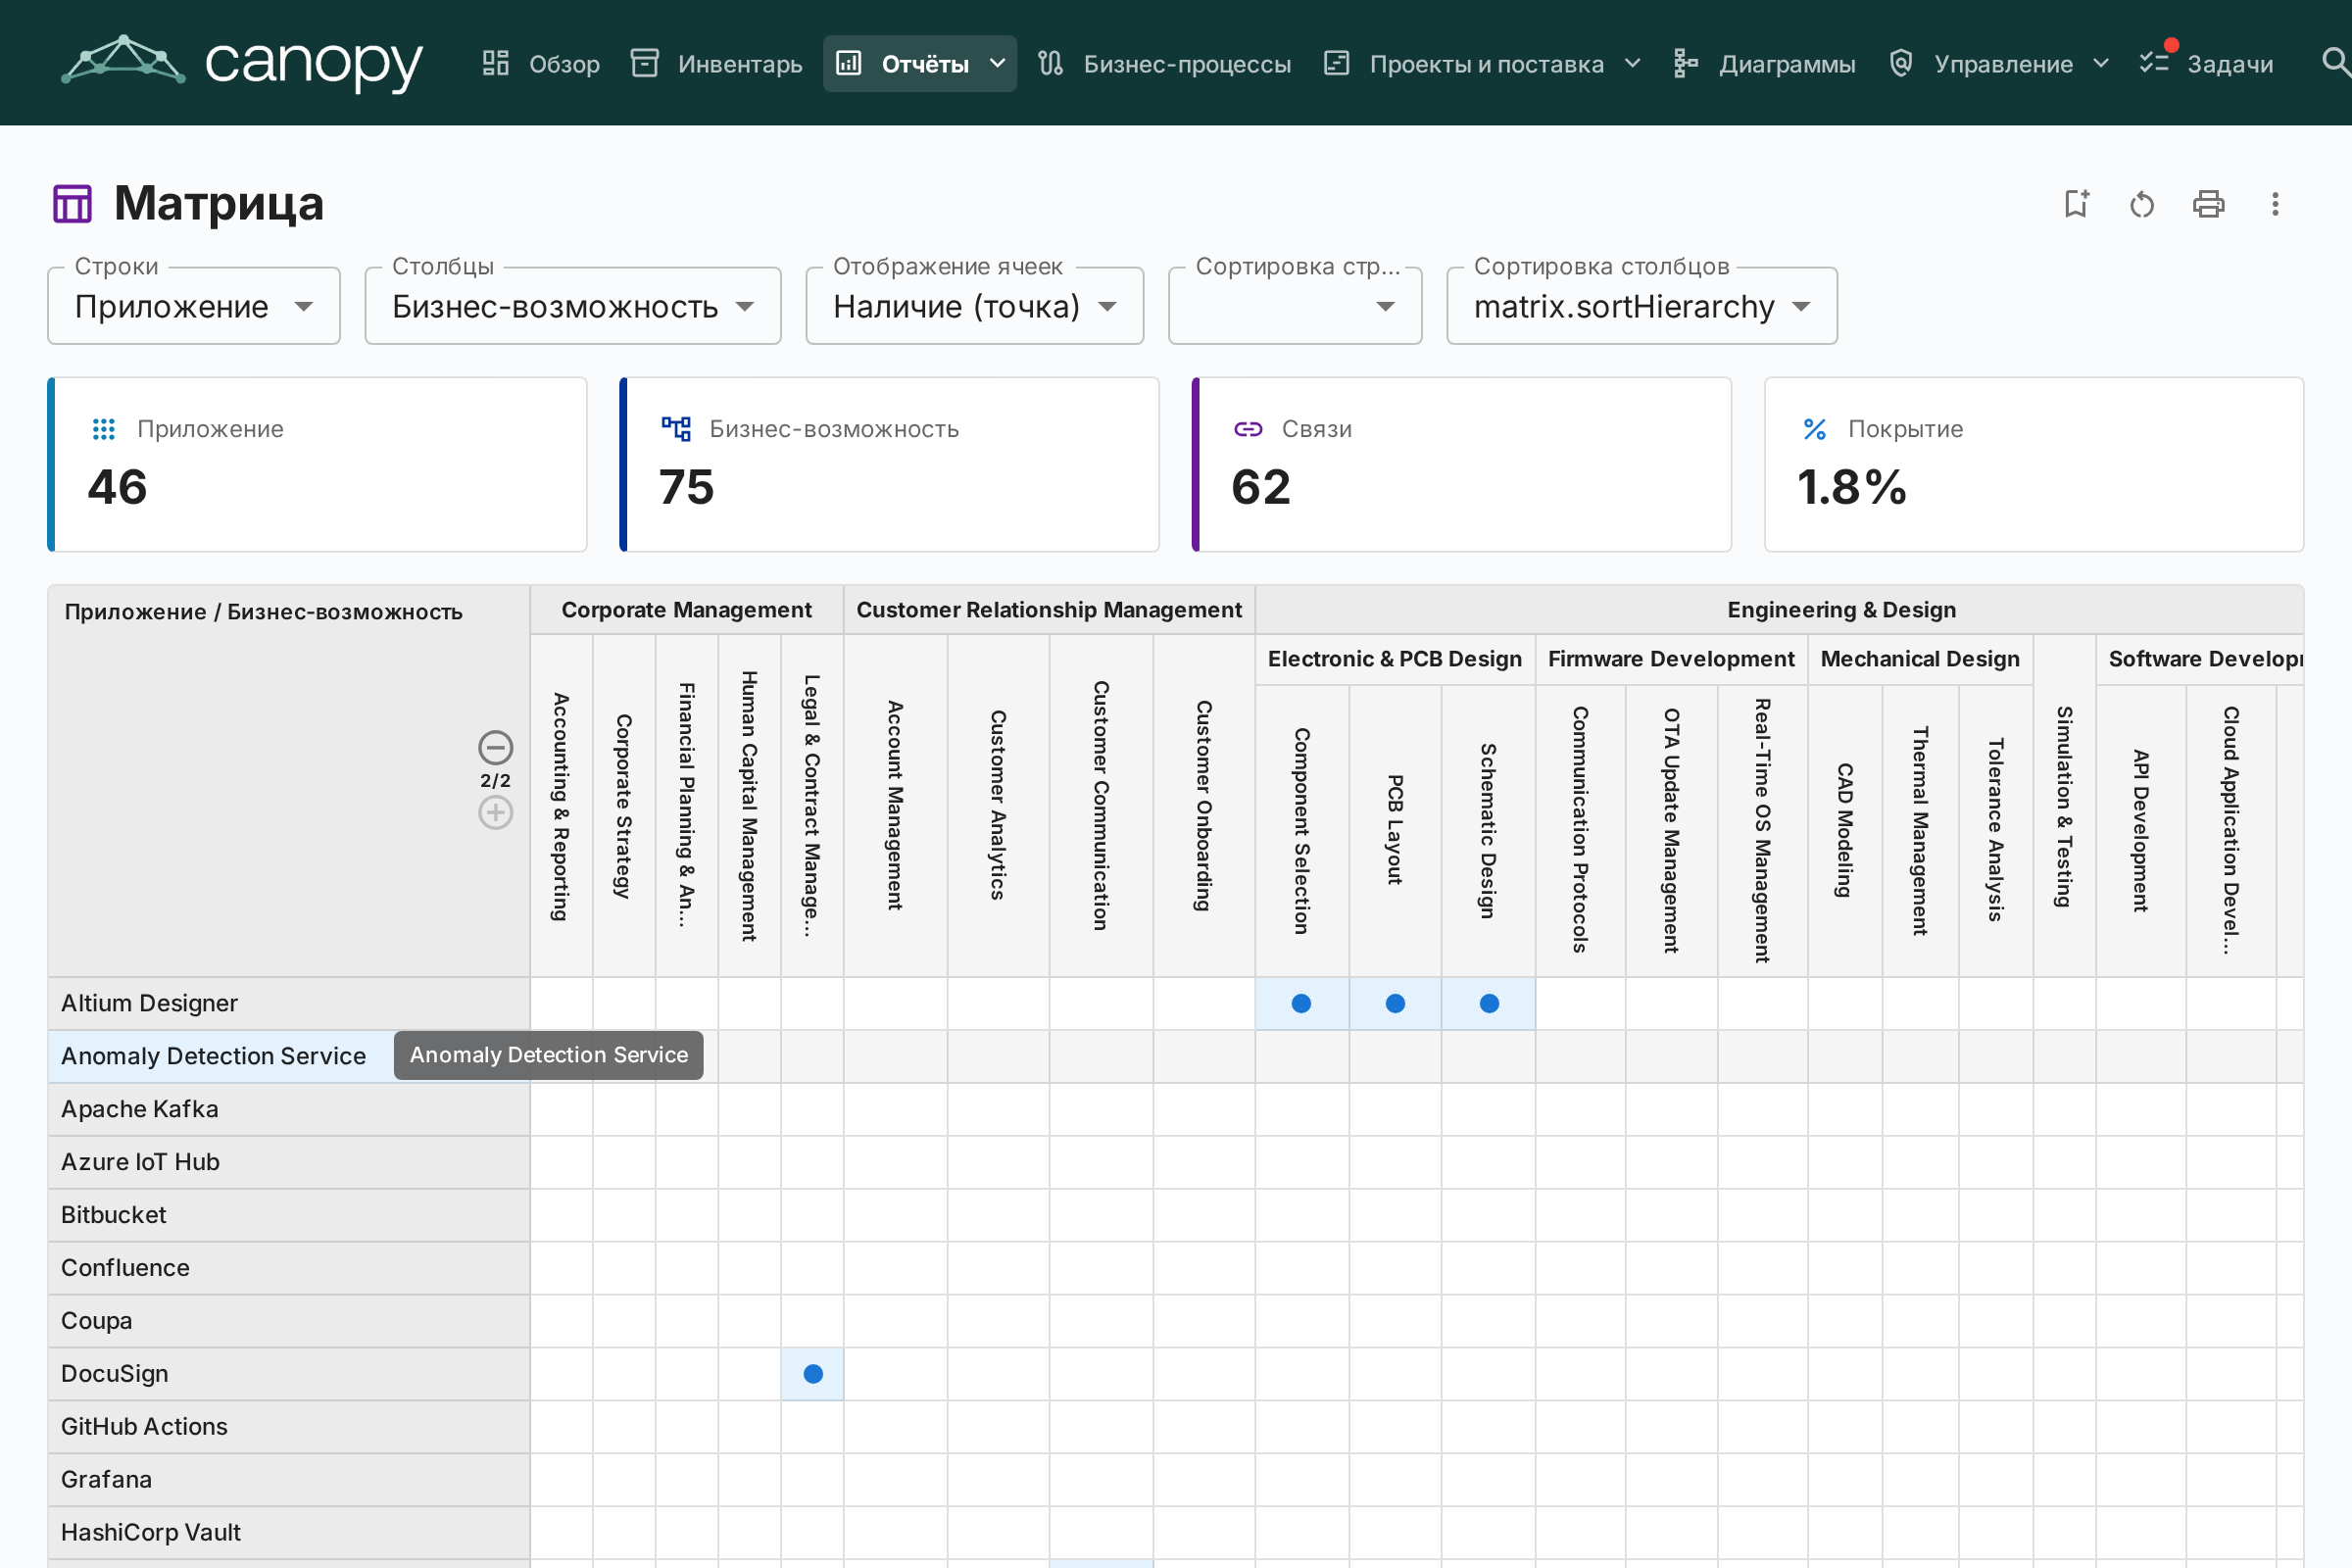Open the Отображение ячеек dropdown
Screen dimensions: 2352x1568
point(975,306)
